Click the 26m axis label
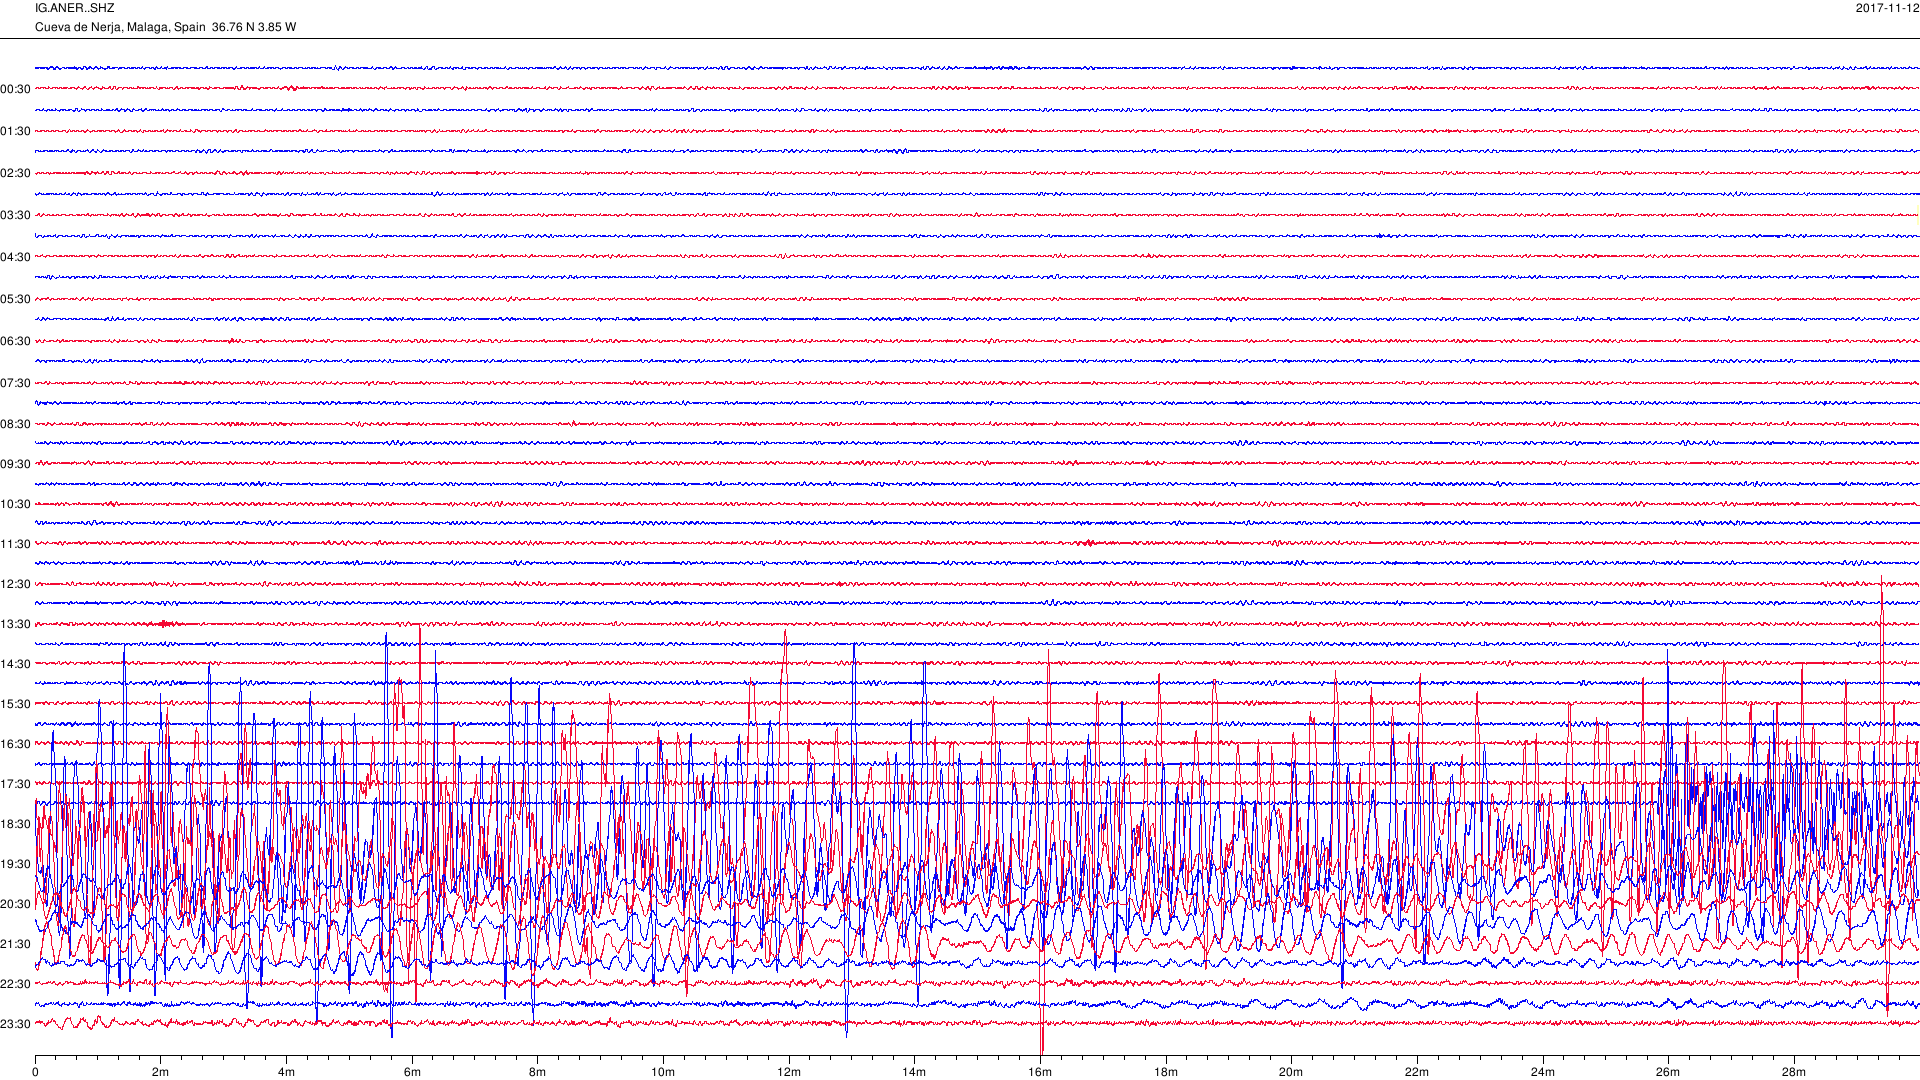 pyautogui.click(x=1668, y=1072)
